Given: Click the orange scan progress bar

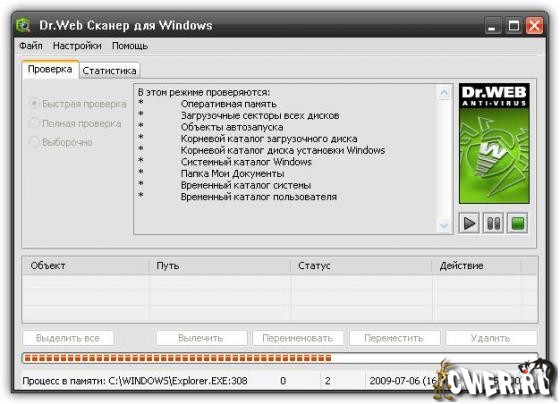Looking at the screenshot, I should [x=280, y=358].
